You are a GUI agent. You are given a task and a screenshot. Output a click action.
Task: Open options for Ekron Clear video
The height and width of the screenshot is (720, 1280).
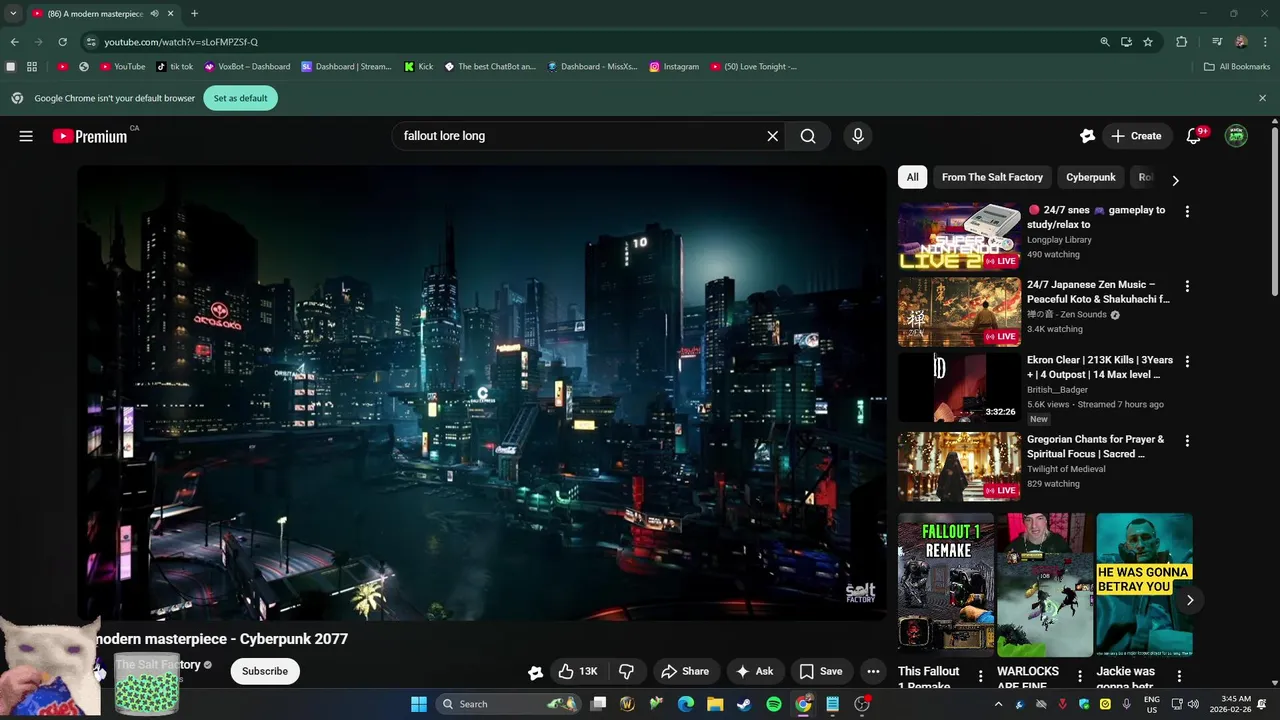click(1187, 361)
